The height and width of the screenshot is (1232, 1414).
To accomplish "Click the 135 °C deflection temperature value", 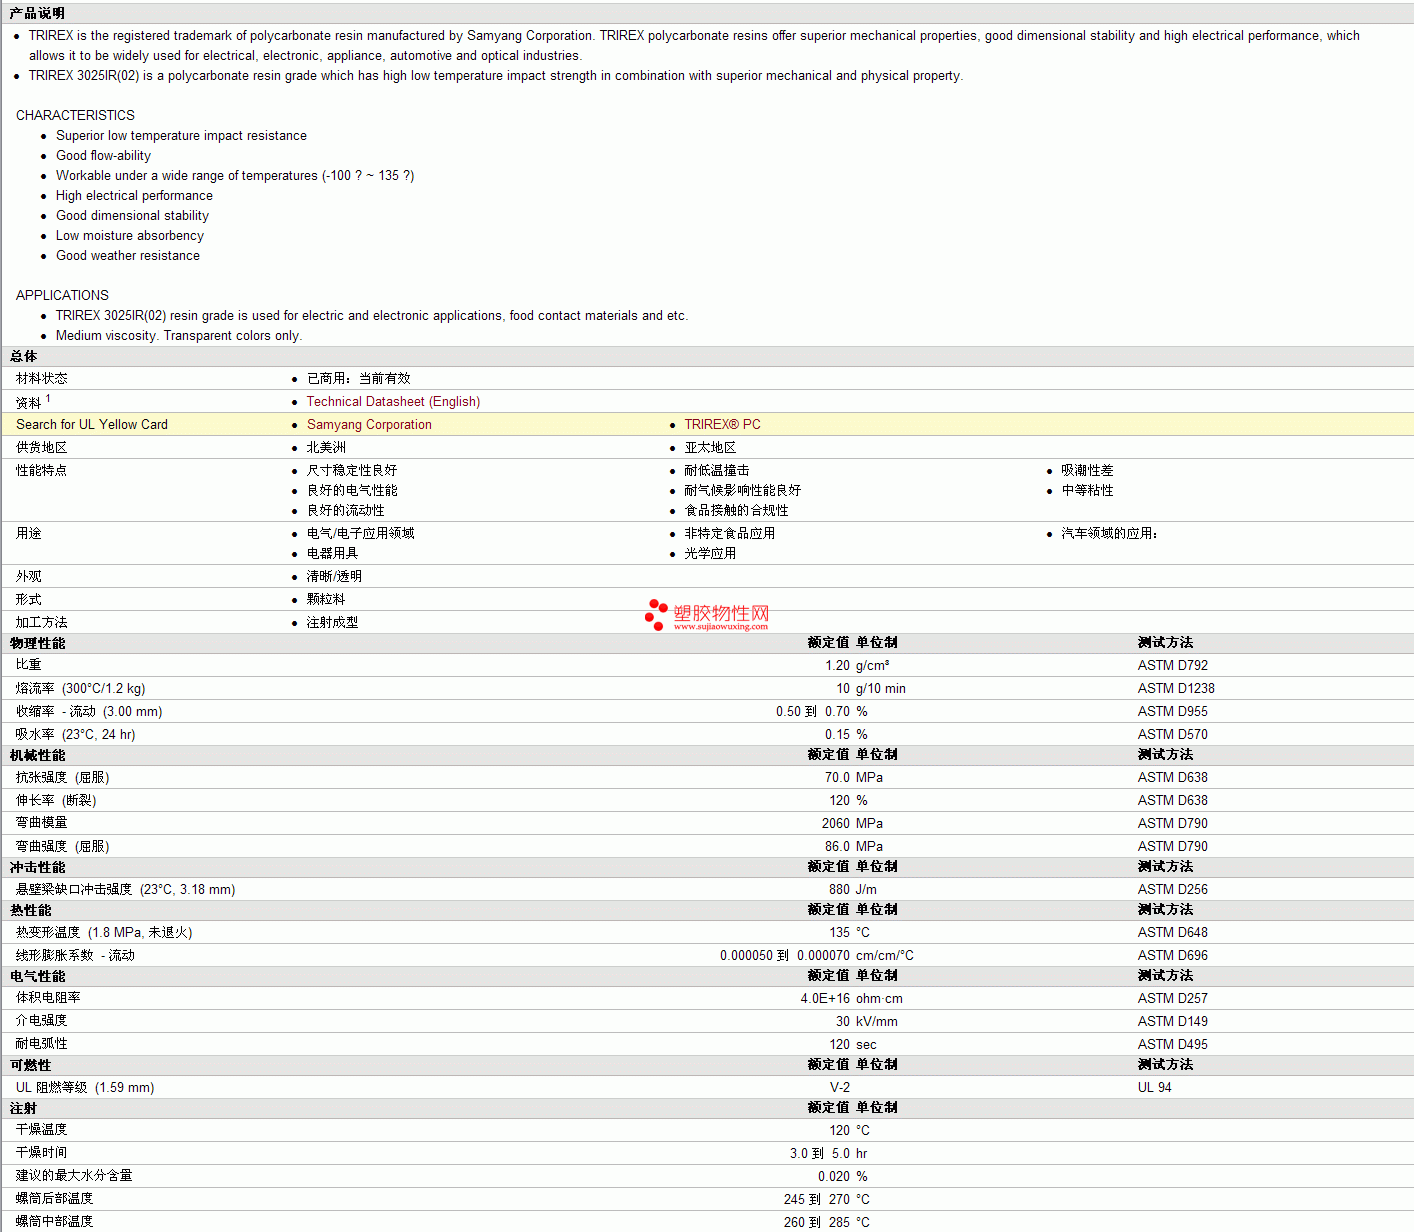I will 849,932.
